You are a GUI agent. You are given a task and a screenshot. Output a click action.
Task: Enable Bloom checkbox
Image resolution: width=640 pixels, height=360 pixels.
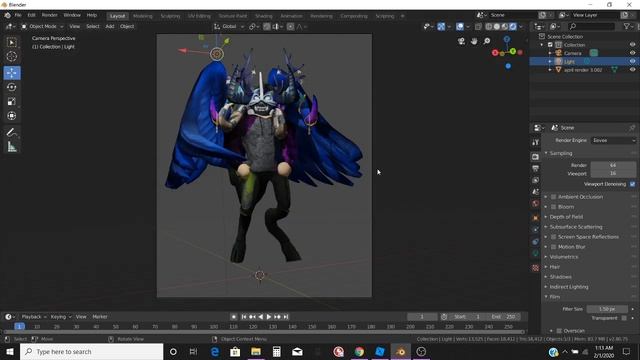[554, 207]
